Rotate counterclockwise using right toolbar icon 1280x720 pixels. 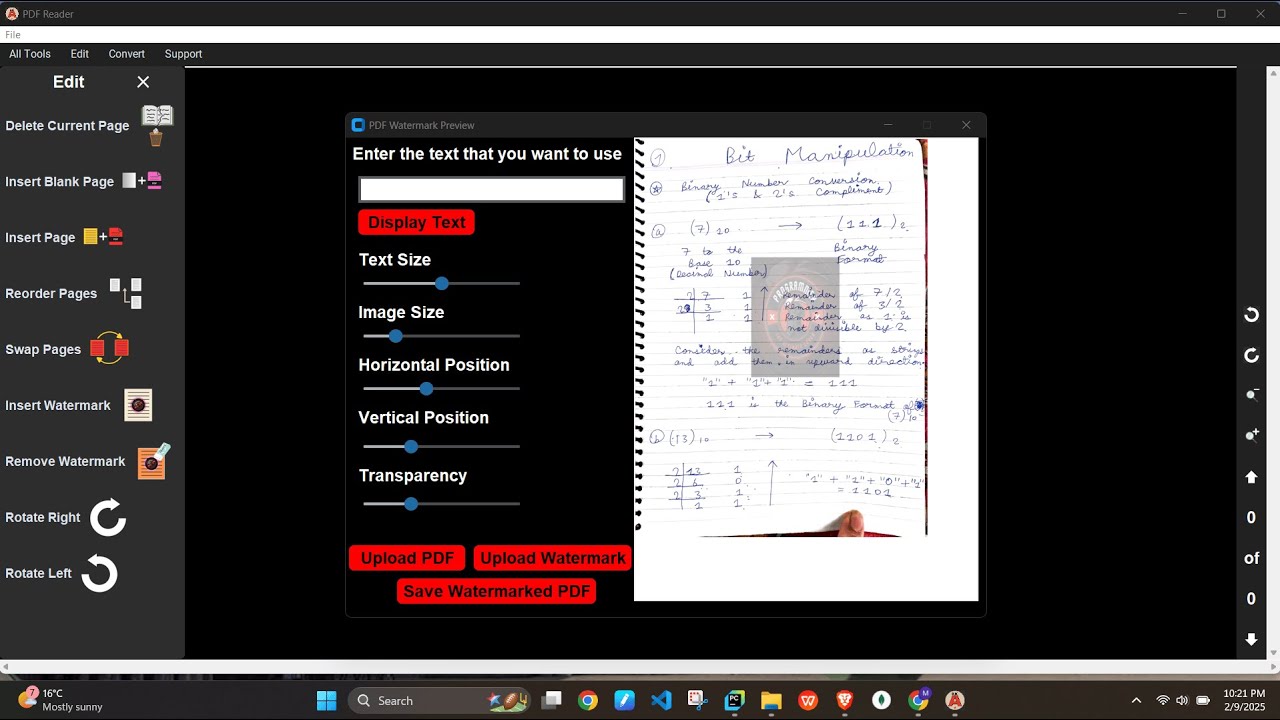(x=1251, y=315)
